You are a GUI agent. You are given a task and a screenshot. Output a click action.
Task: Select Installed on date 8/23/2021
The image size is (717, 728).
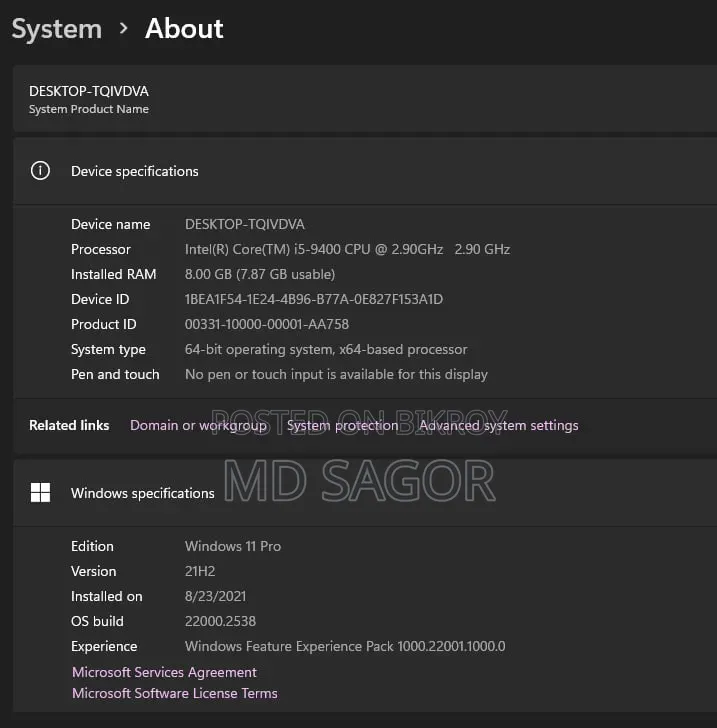click(215, 596)
